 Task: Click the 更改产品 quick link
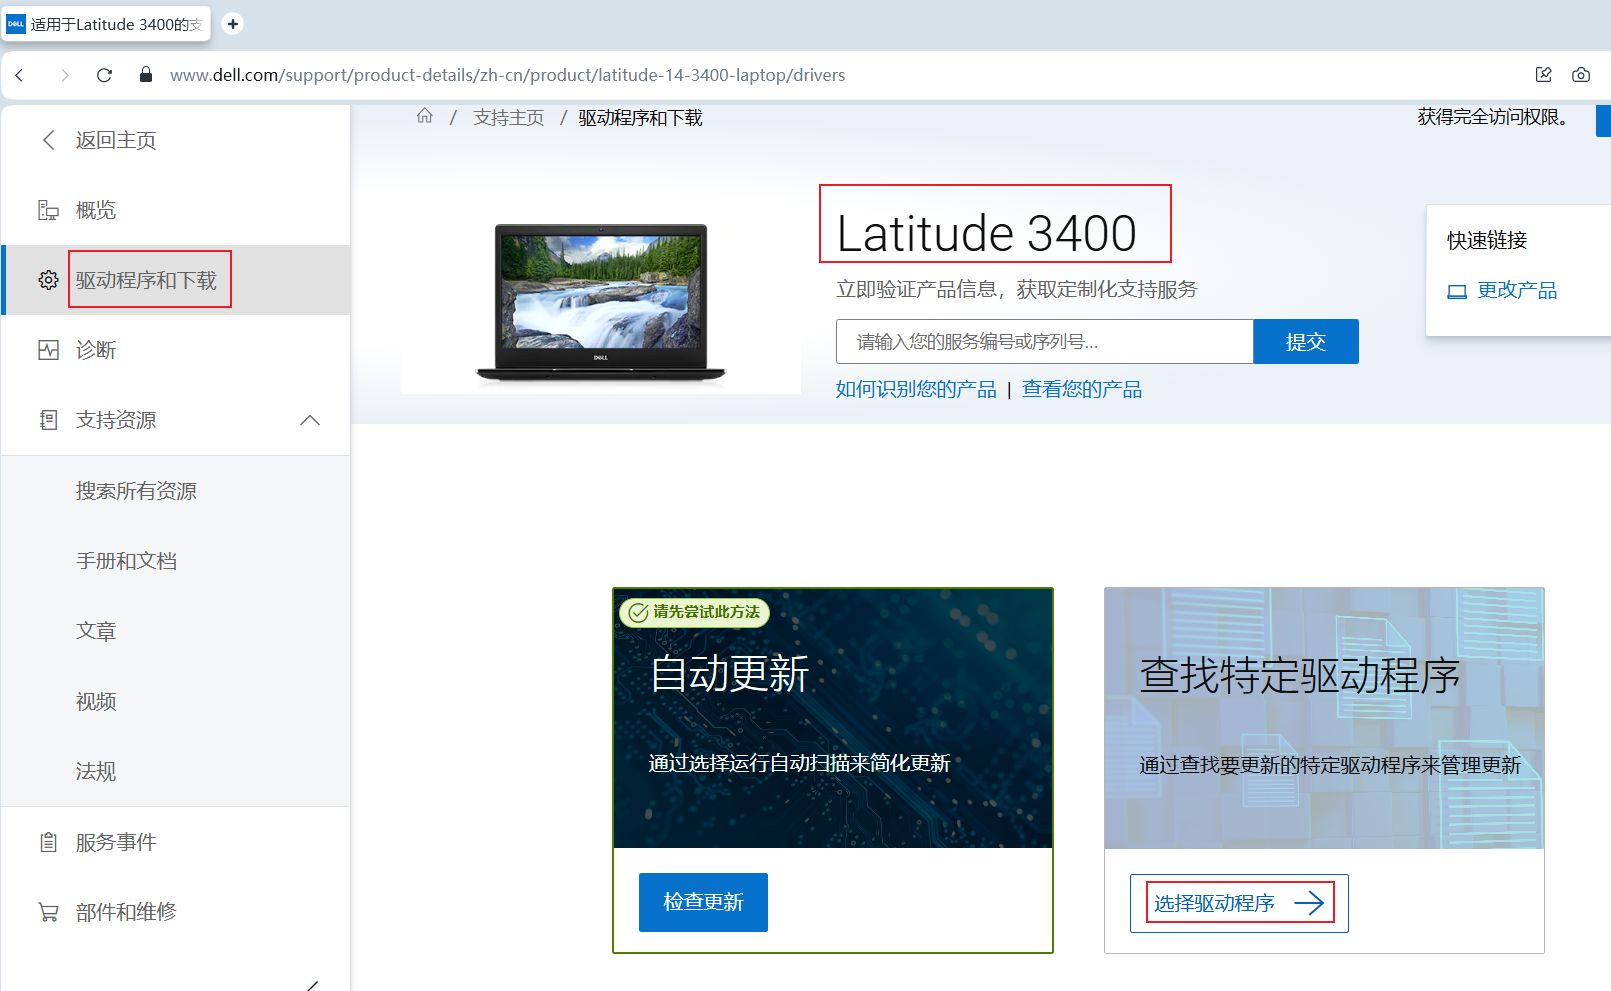[1516, 290]
